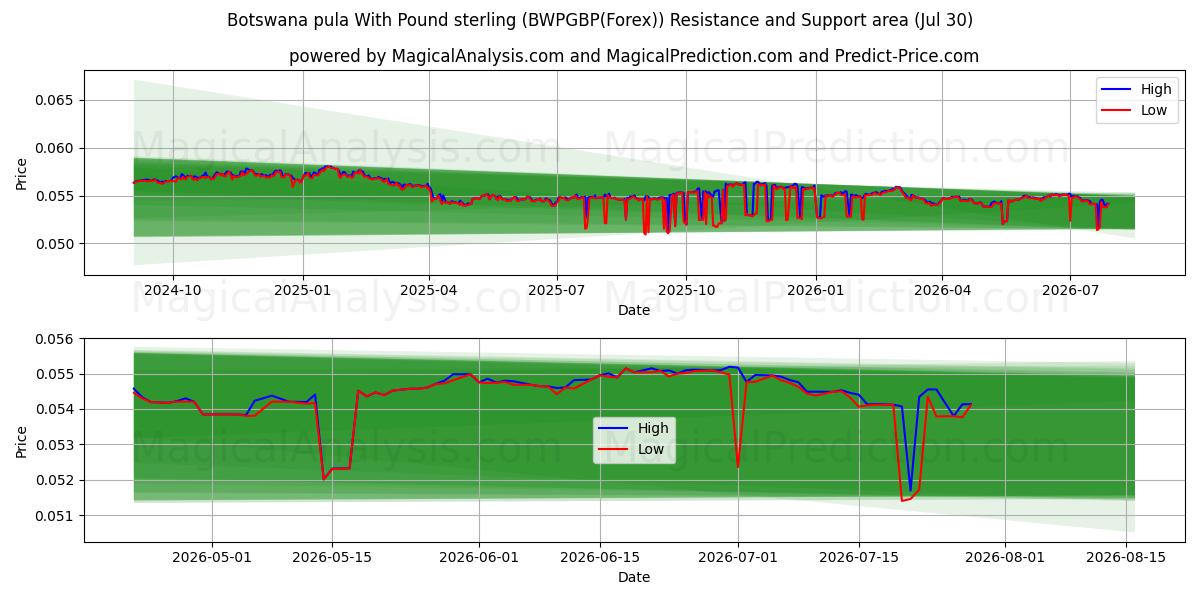Click the 'Date' axis label under bottom chart
This screenshot has height=600, width=1200.
pyautogui.click(x=634, y=577)
